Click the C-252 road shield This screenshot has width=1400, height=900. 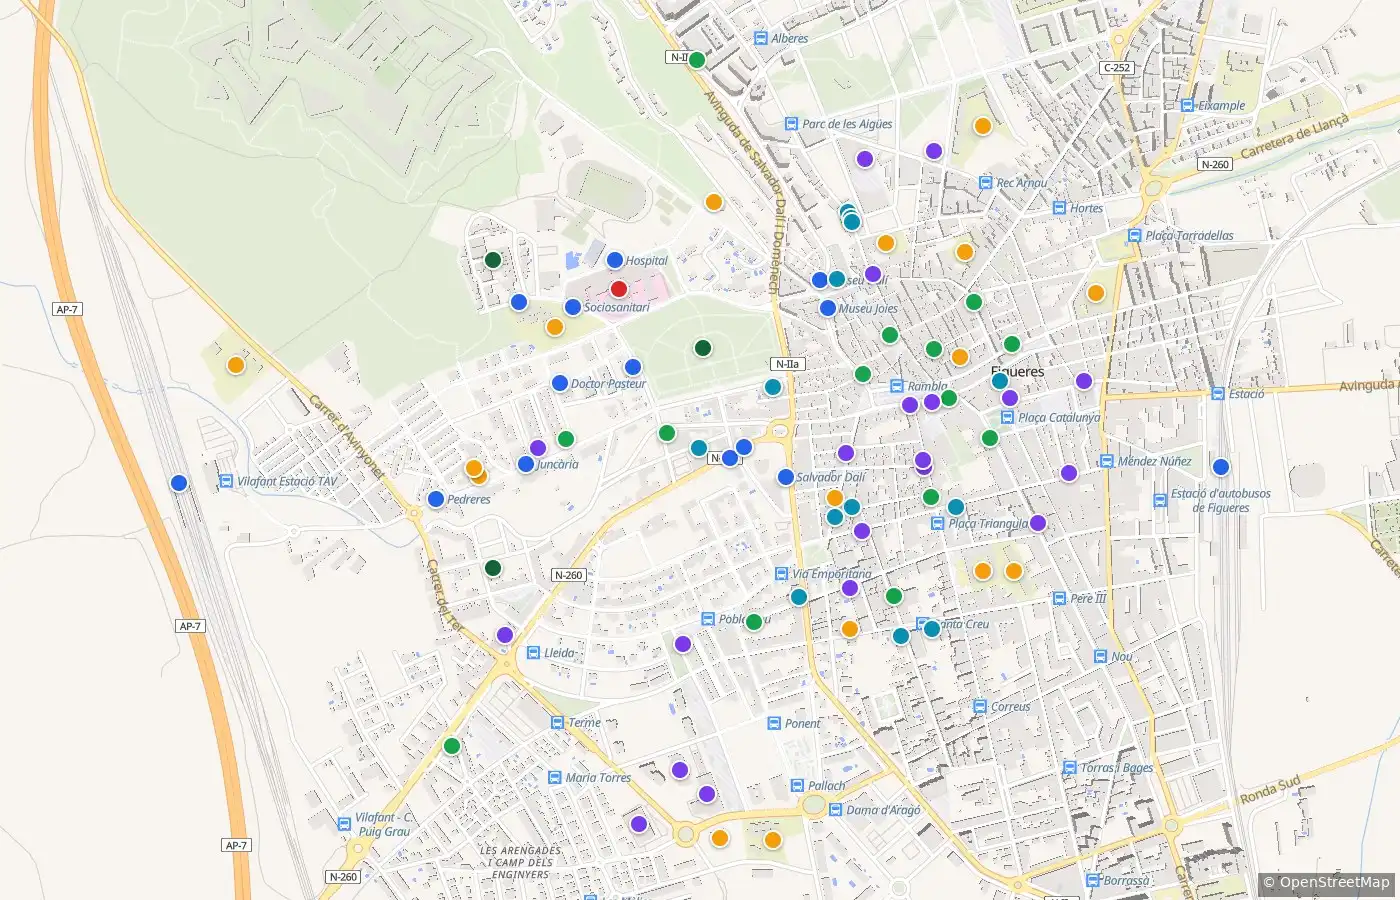coord(1116,68)
